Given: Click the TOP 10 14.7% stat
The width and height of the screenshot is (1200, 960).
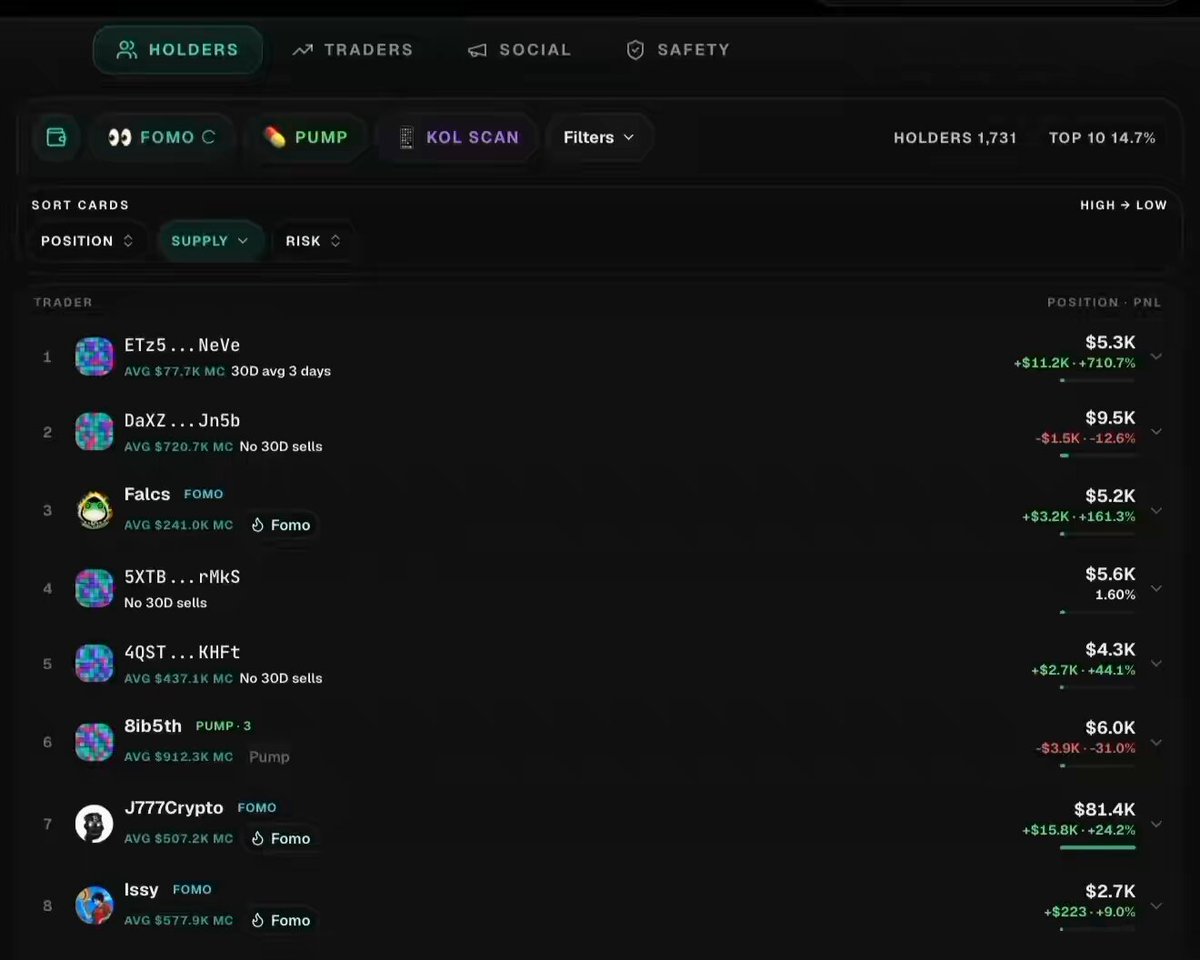Looking at the screenshot, I should click(x=1102, y=138).
